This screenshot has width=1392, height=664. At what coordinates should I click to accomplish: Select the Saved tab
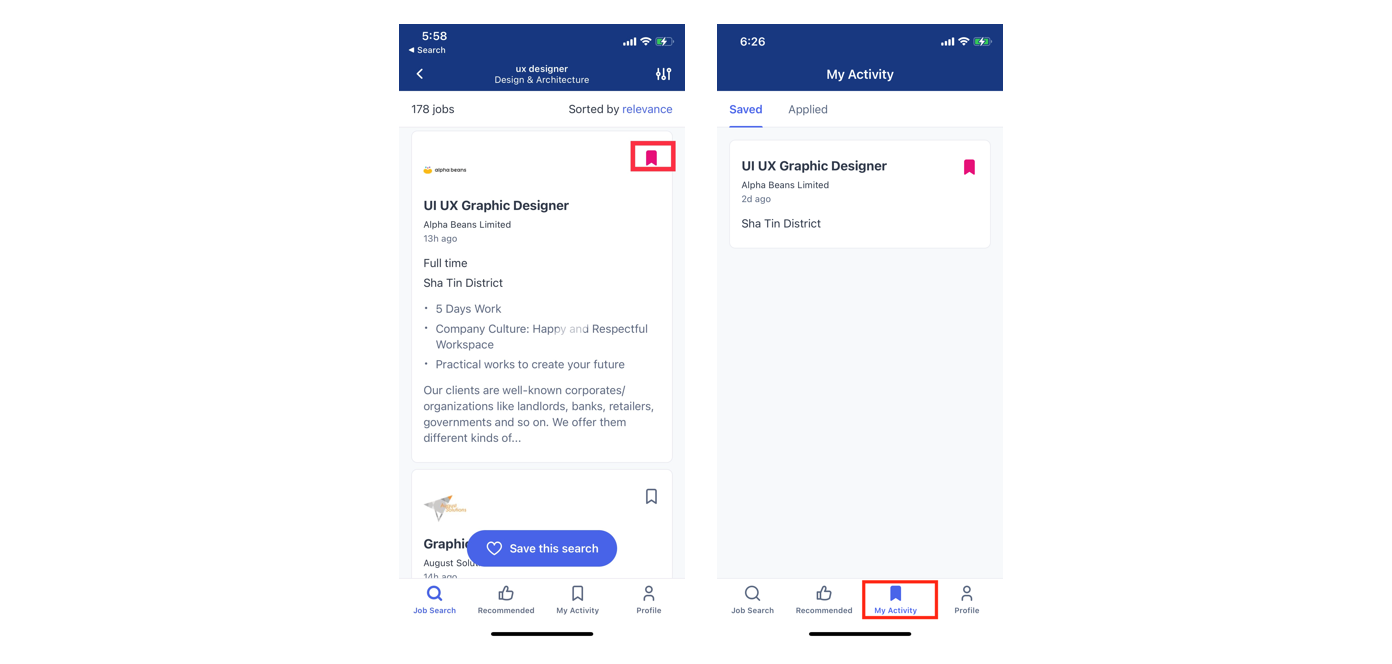[746, 109]
